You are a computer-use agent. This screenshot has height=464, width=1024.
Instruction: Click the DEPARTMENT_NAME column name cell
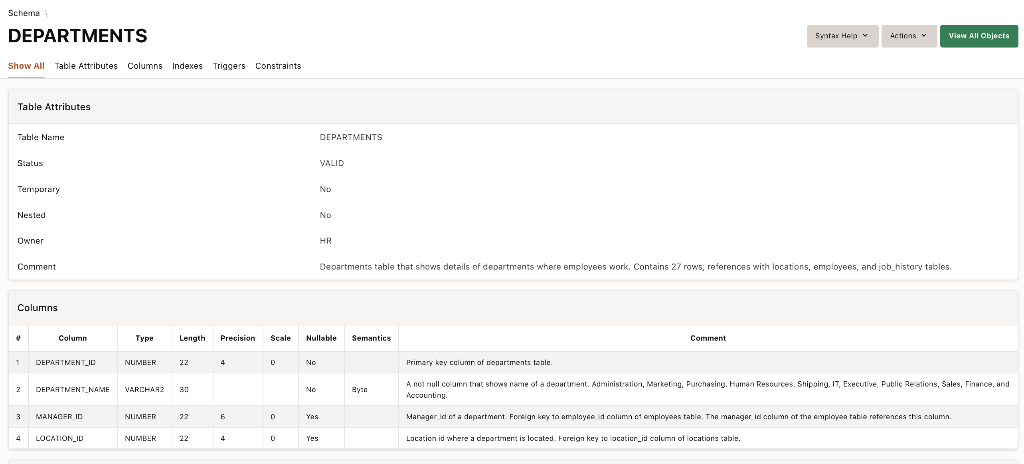[72, 389]
